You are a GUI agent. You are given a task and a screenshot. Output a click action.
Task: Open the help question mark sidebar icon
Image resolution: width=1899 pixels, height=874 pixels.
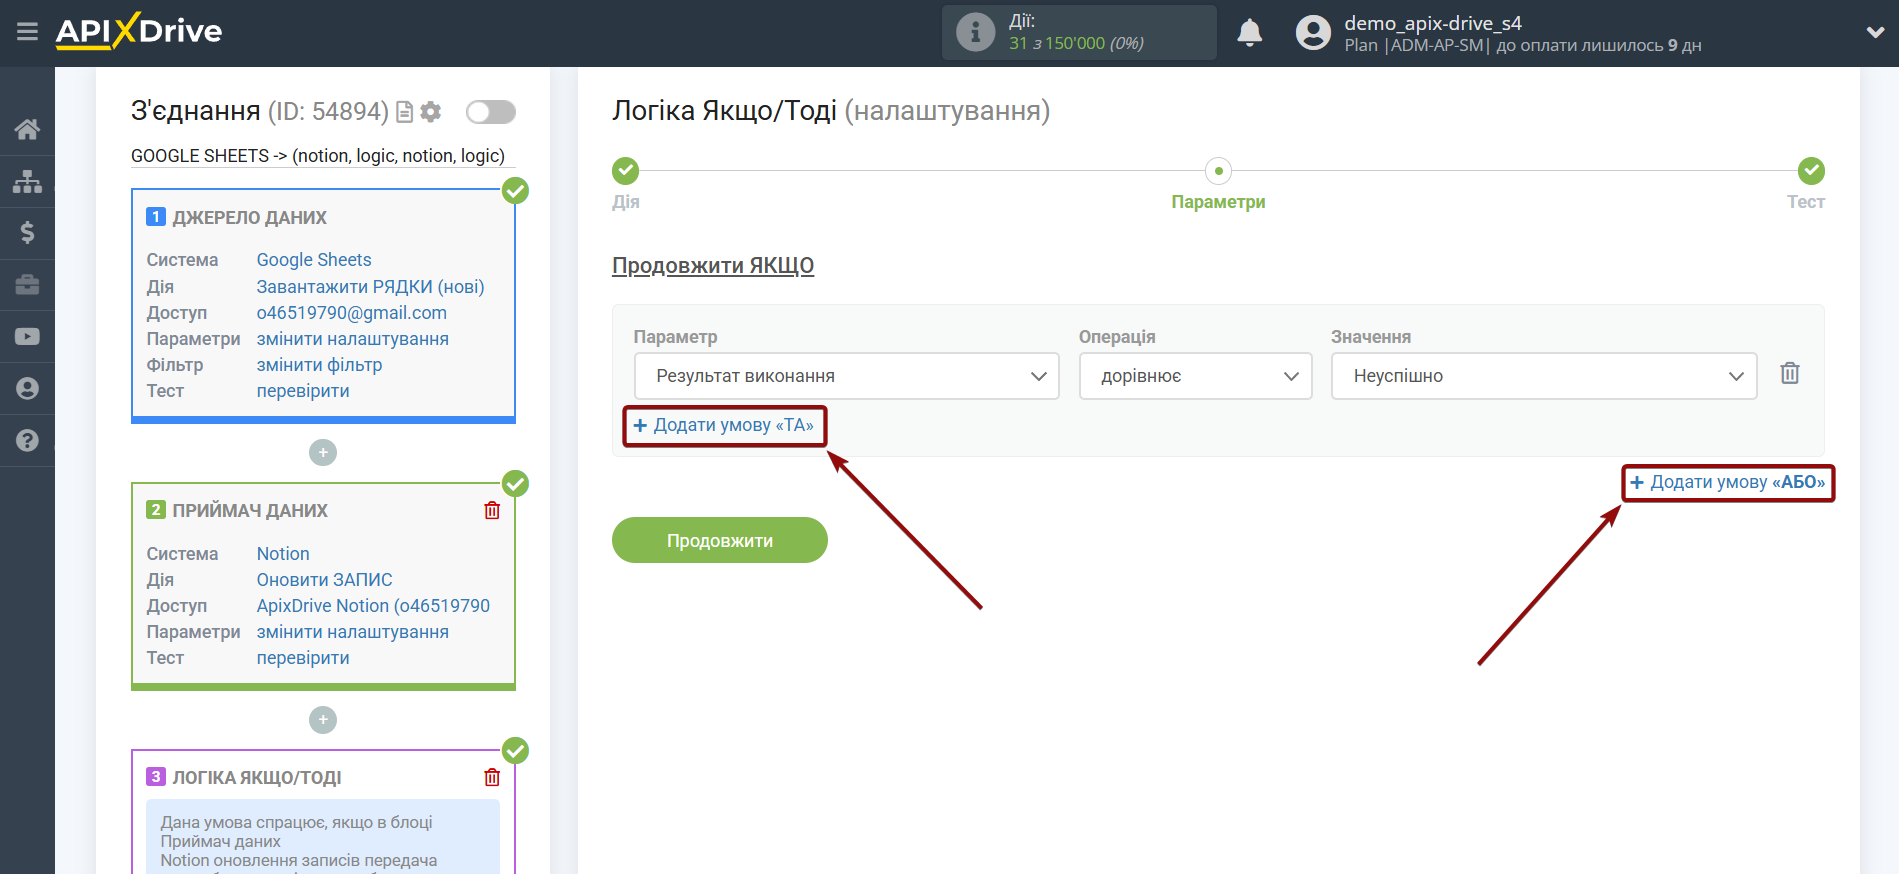27,440
